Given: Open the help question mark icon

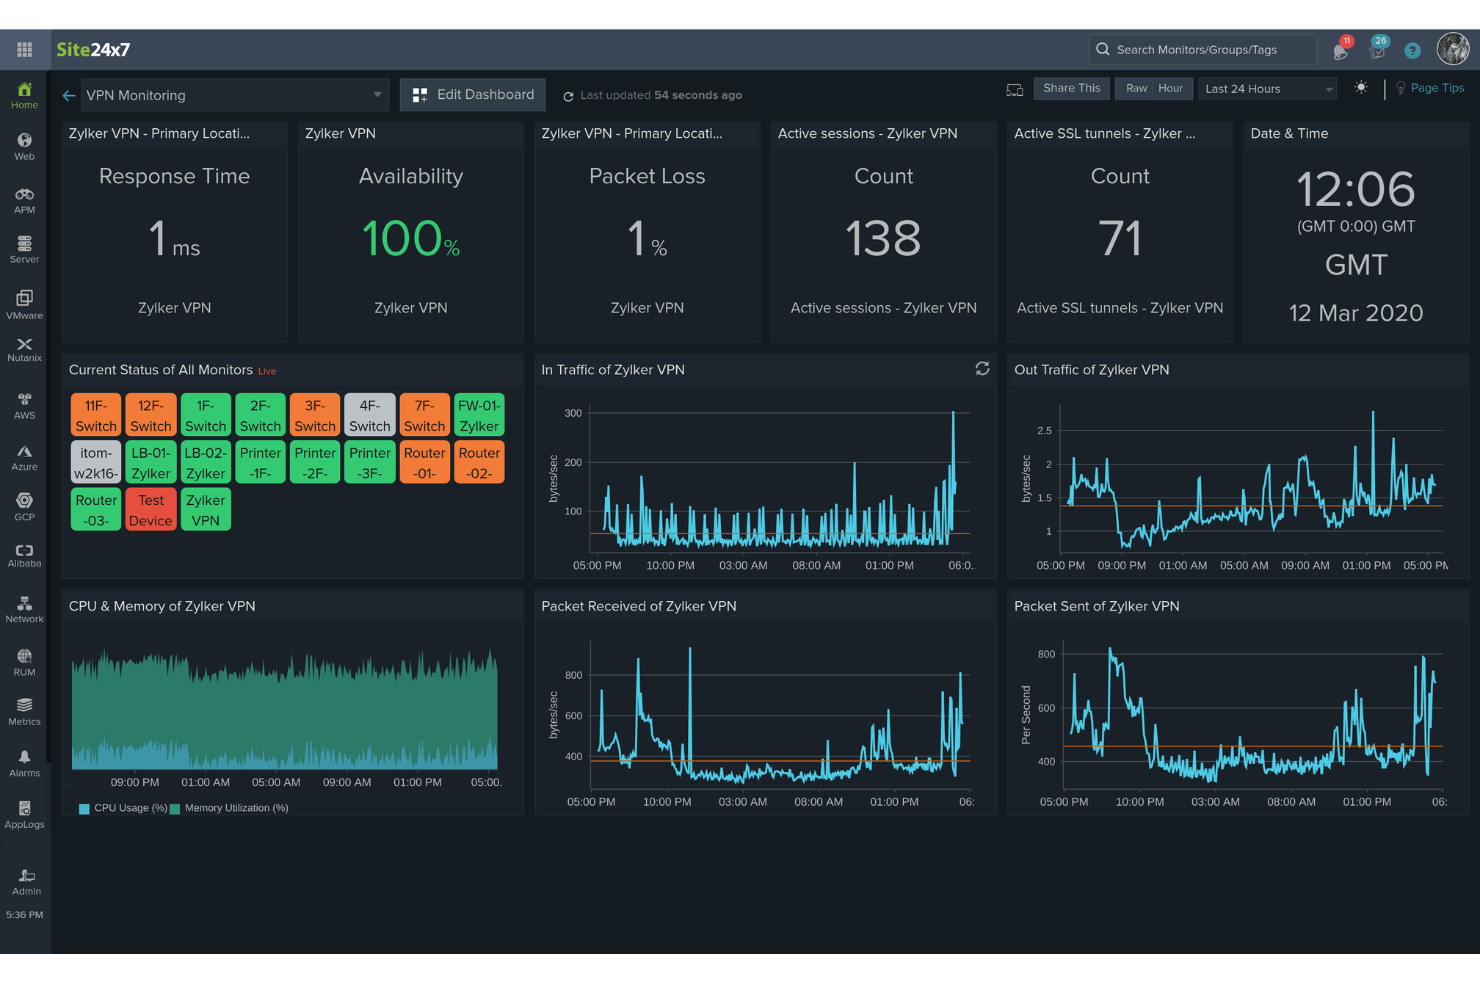Looking at the screenshot, I should click(x=1413, y=49).
